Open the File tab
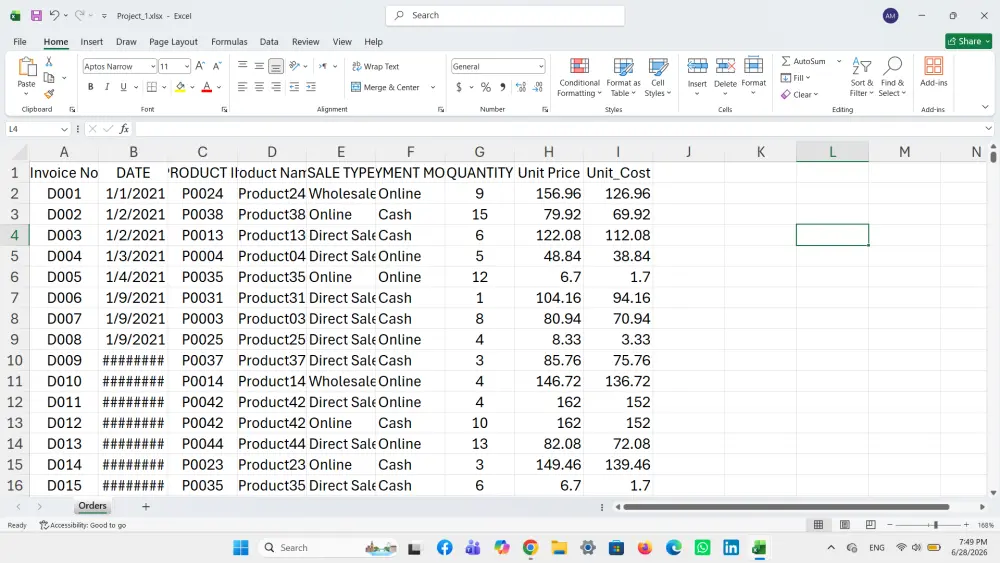Screen dimensions: 1000x563 20,41
